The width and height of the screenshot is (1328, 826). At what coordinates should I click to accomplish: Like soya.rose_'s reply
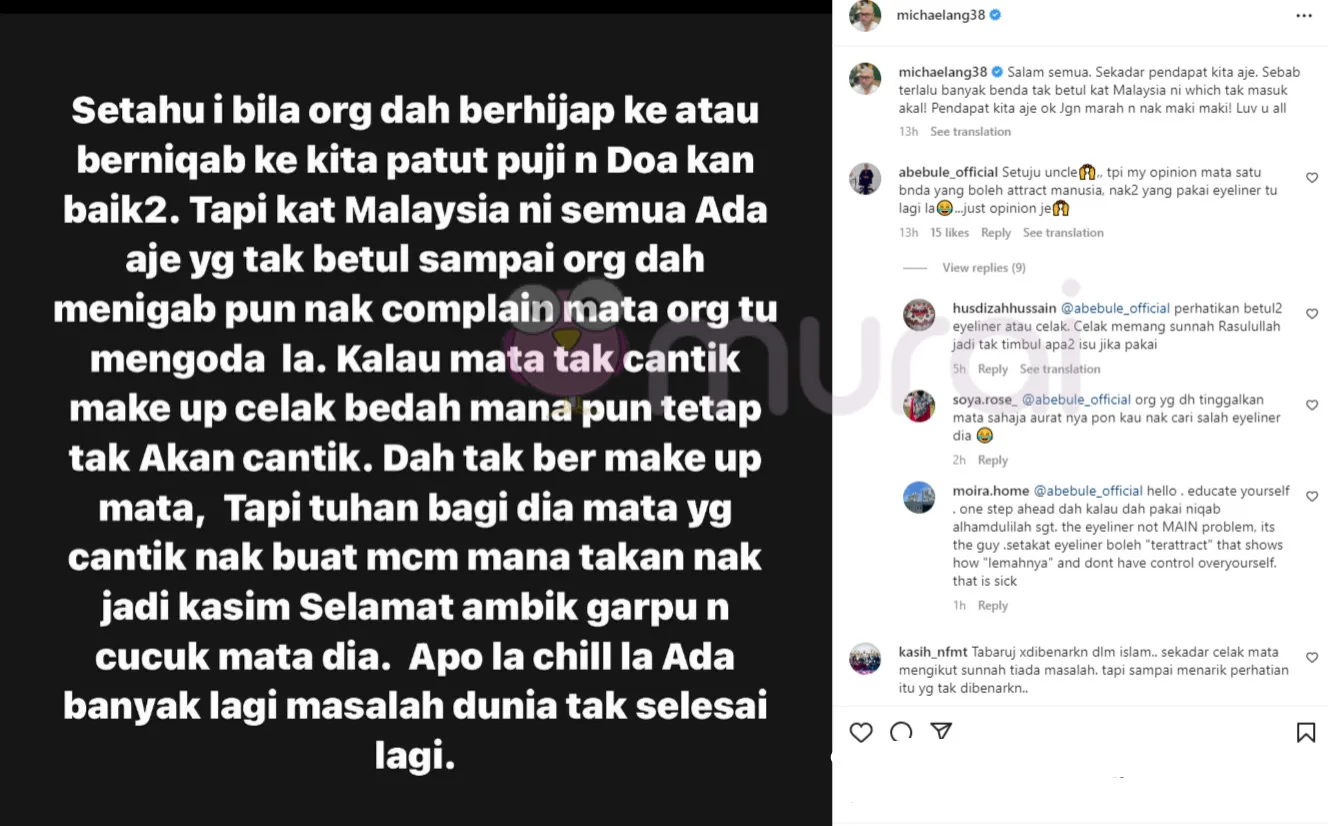point(1312,405)
